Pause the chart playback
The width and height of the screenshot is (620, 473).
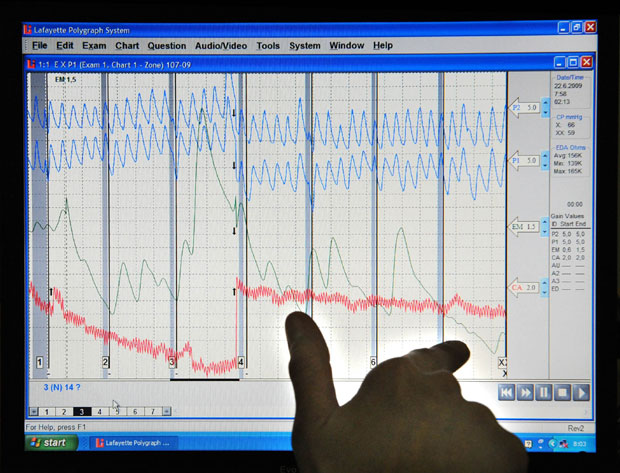(544, 393)
